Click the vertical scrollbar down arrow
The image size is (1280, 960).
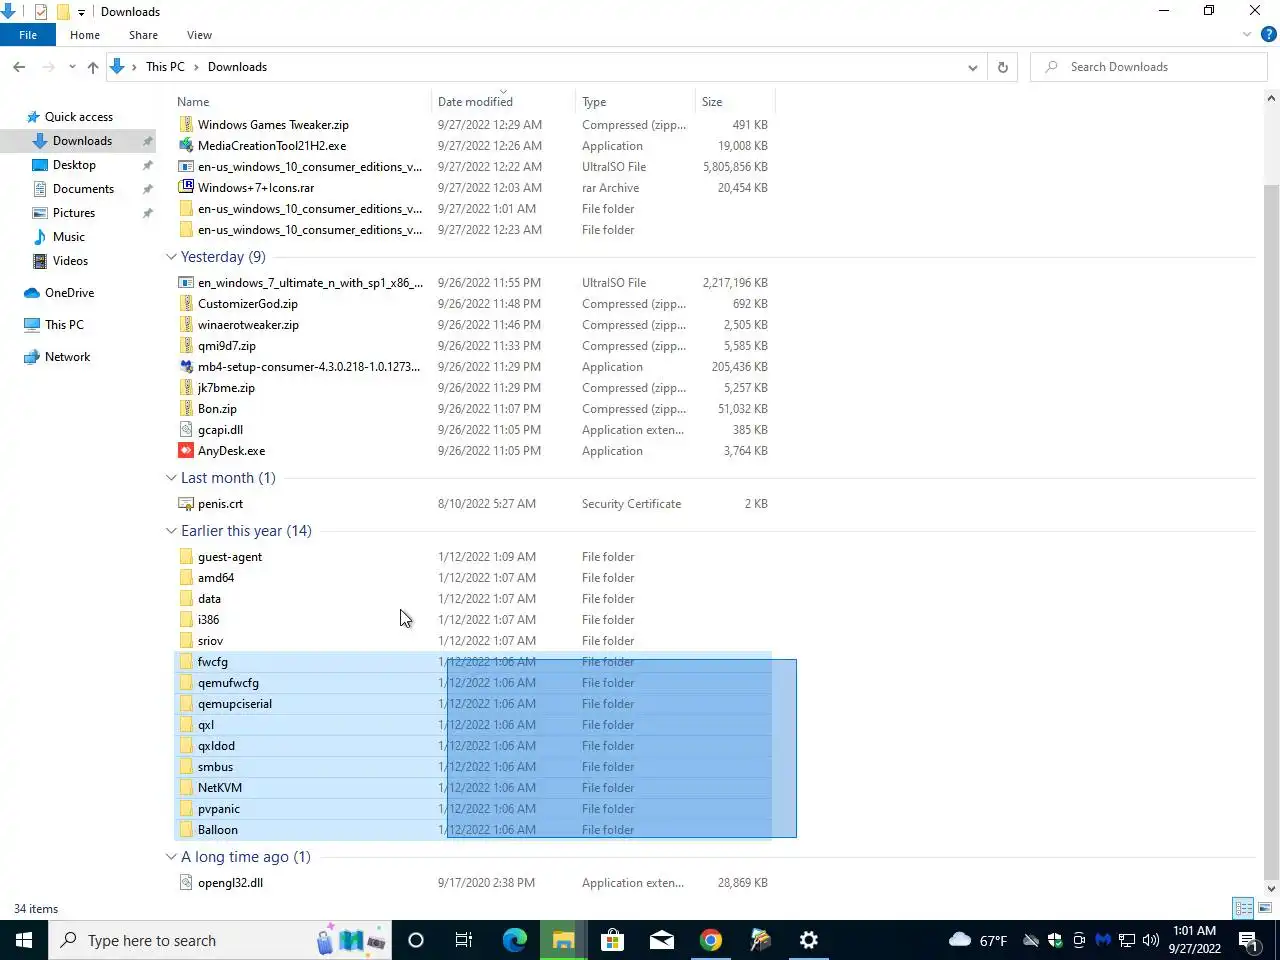click(1271, 888)
